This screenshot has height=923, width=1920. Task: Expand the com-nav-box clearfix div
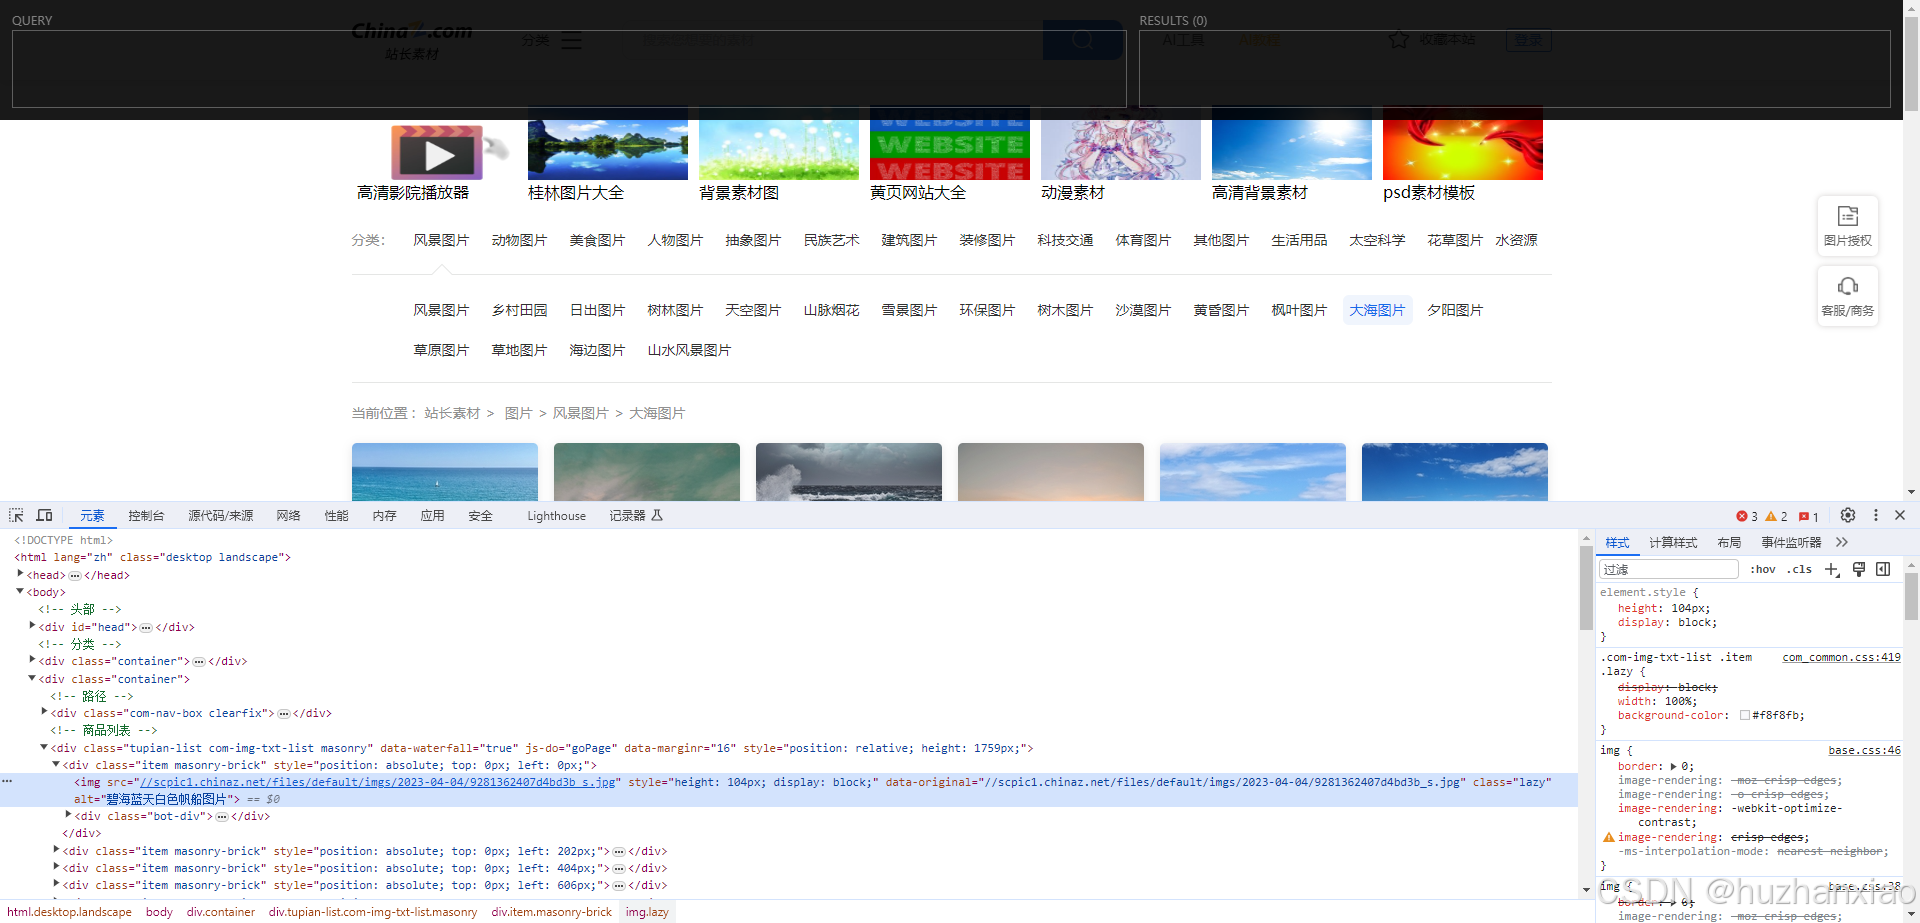tap(44, 712)
